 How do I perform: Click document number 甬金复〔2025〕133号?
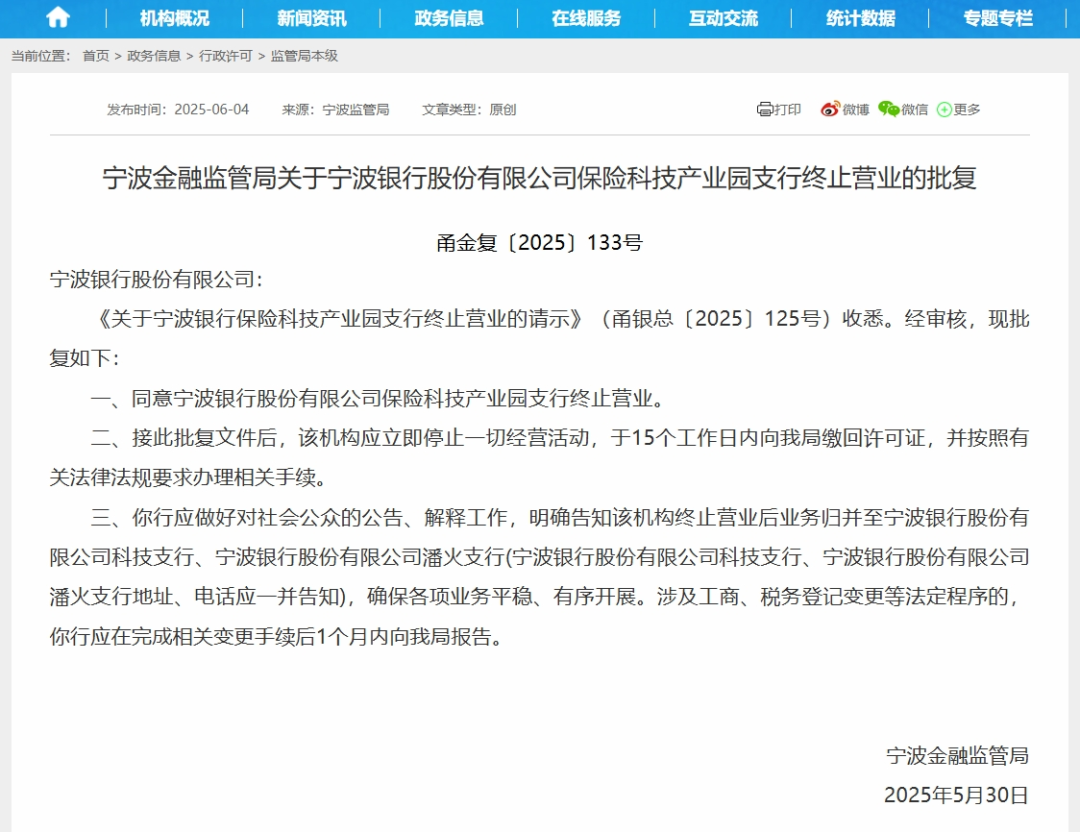click(539, 242)
